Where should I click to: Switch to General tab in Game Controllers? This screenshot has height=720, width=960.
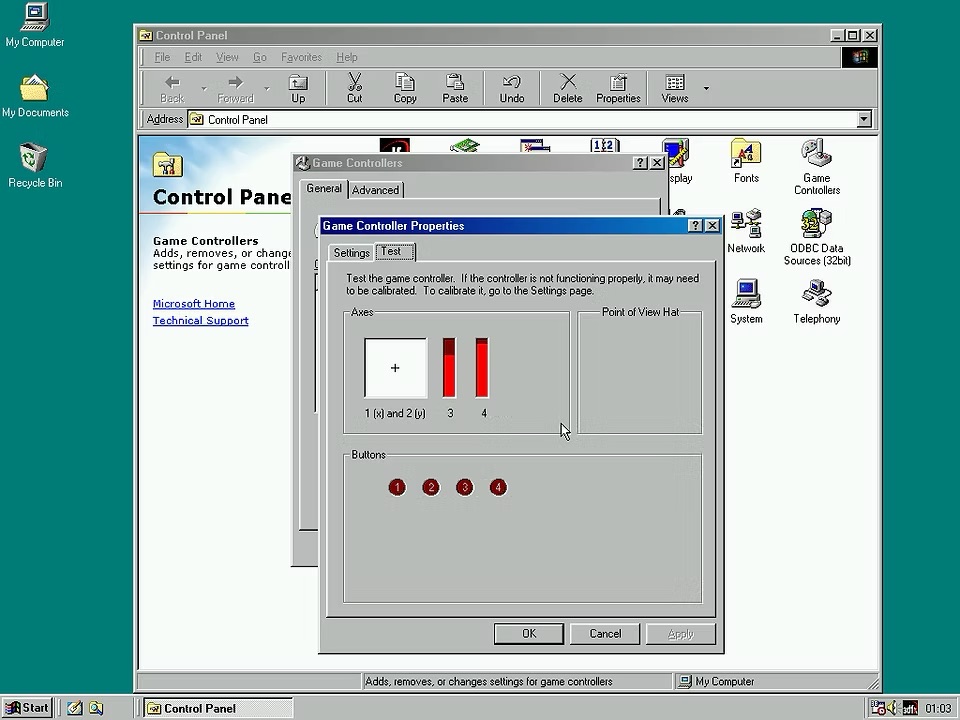[324, 188]
